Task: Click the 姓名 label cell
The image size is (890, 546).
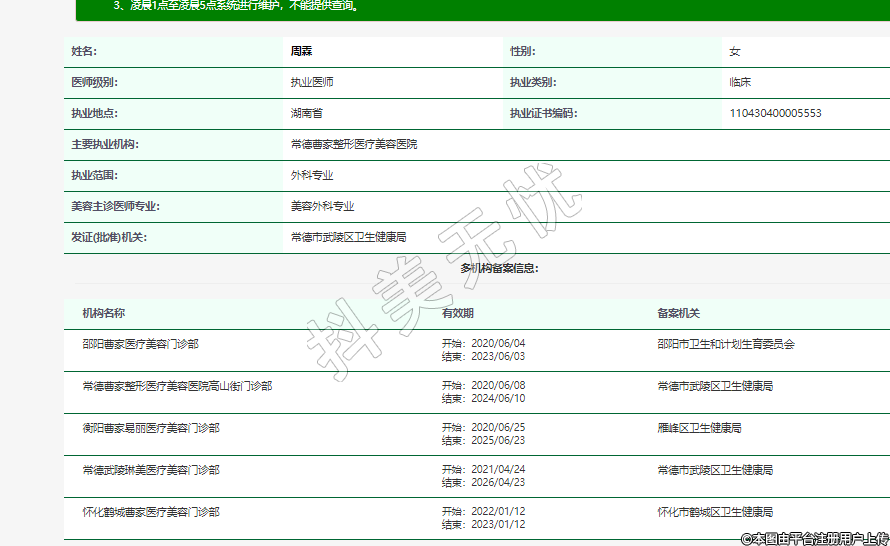Action: (84, 51)
